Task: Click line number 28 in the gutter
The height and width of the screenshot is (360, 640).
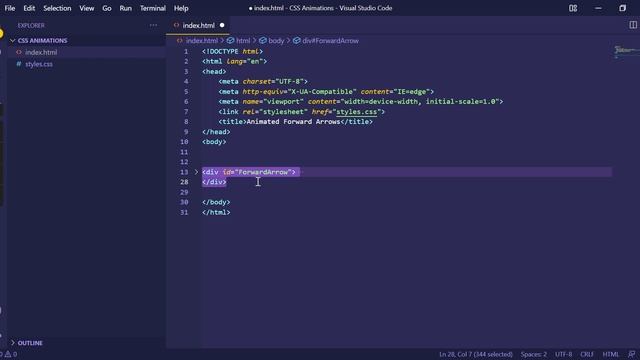Action: (184, 182)
